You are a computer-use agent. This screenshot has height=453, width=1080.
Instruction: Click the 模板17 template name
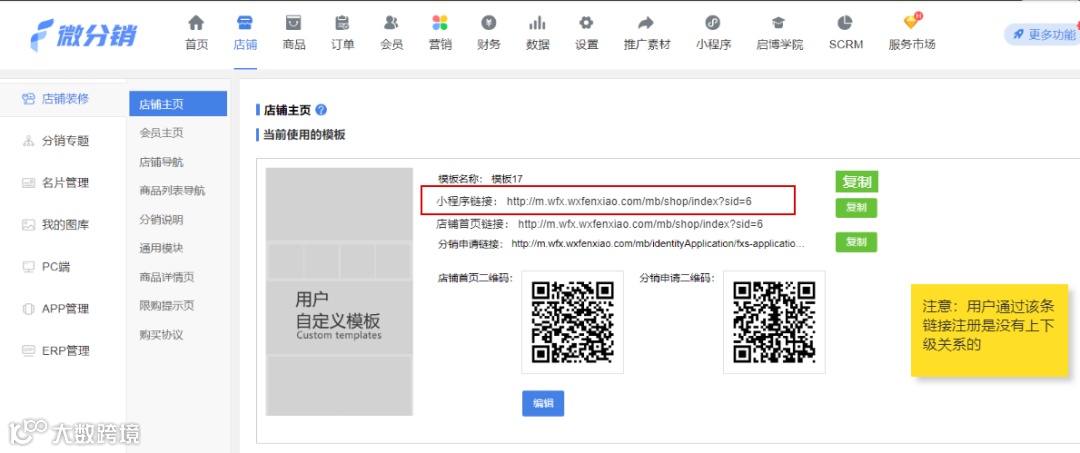tap(506, 179)
